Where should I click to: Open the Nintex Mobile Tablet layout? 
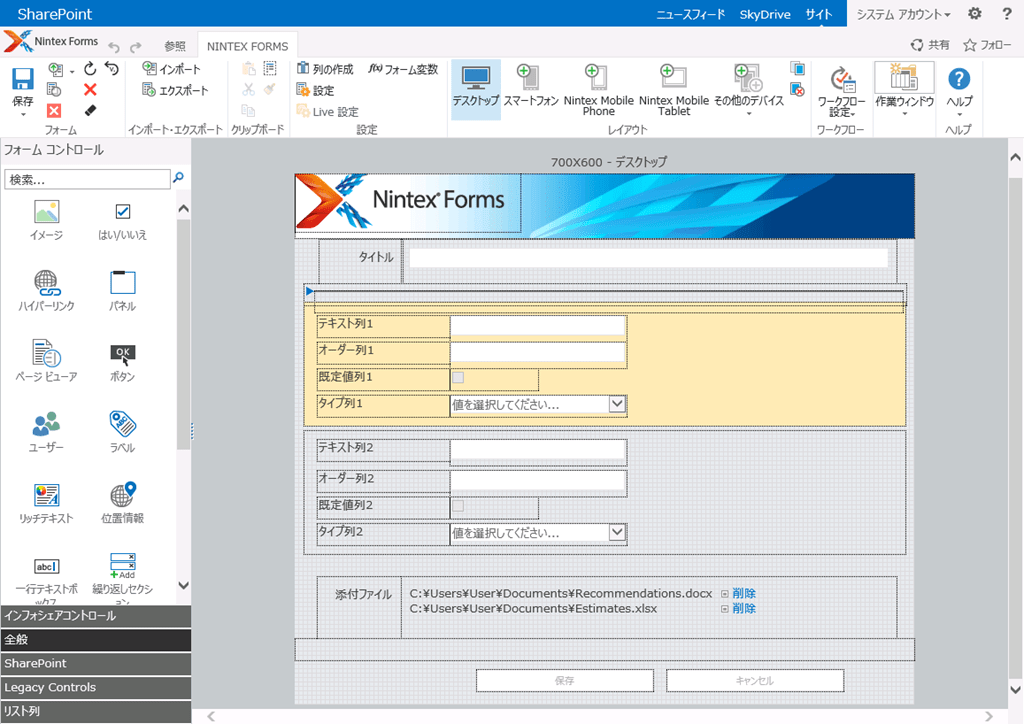point(673,78)
